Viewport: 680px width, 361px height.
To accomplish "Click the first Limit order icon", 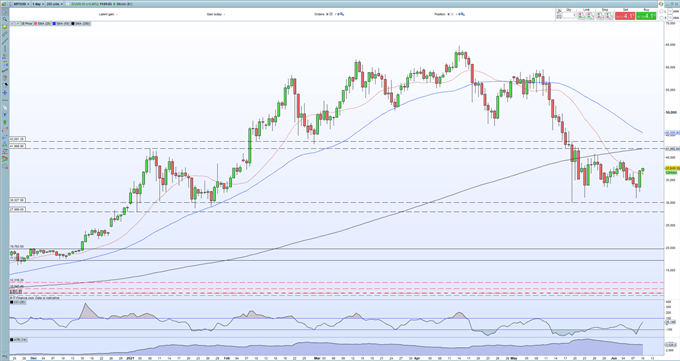I will [582, 16].
